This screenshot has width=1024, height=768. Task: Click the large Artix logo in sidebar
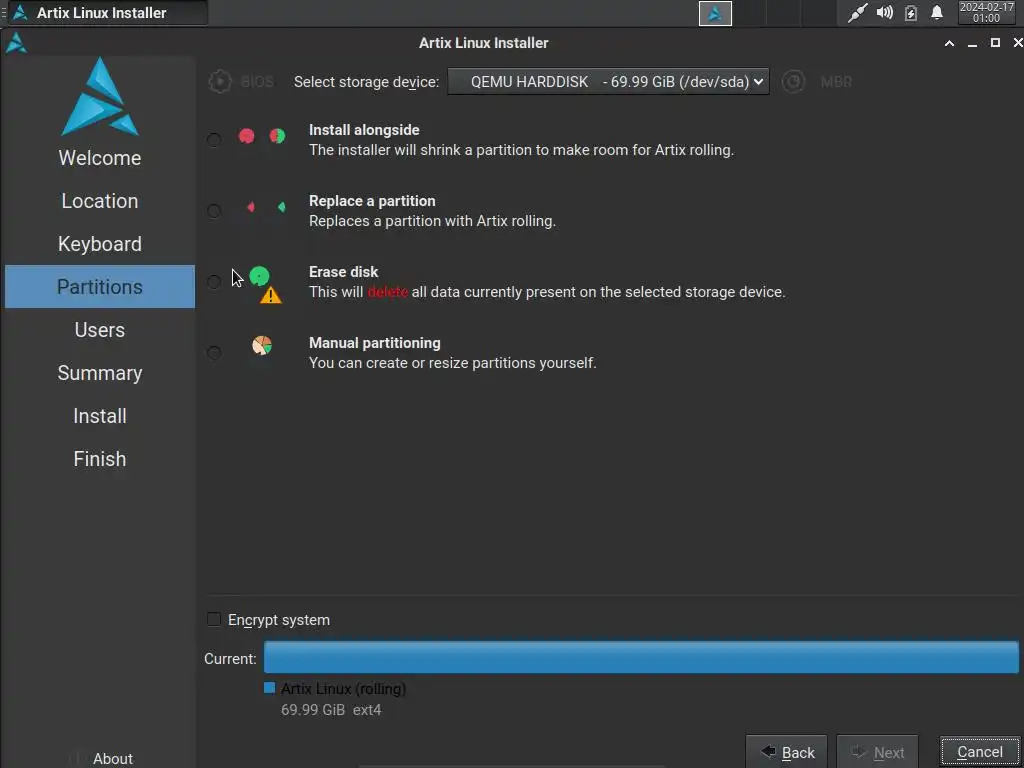pyautogui.click(x=100, y=97)
